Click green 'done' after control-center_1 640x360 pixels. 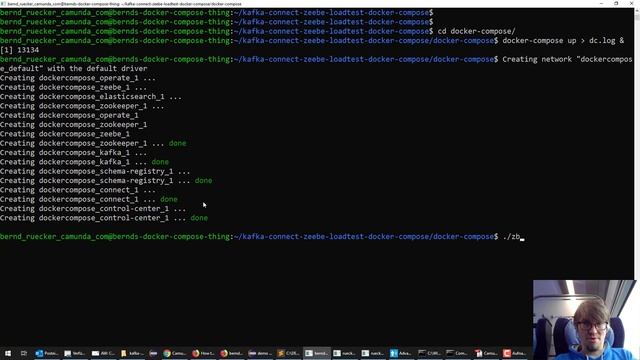click(199, 218)
